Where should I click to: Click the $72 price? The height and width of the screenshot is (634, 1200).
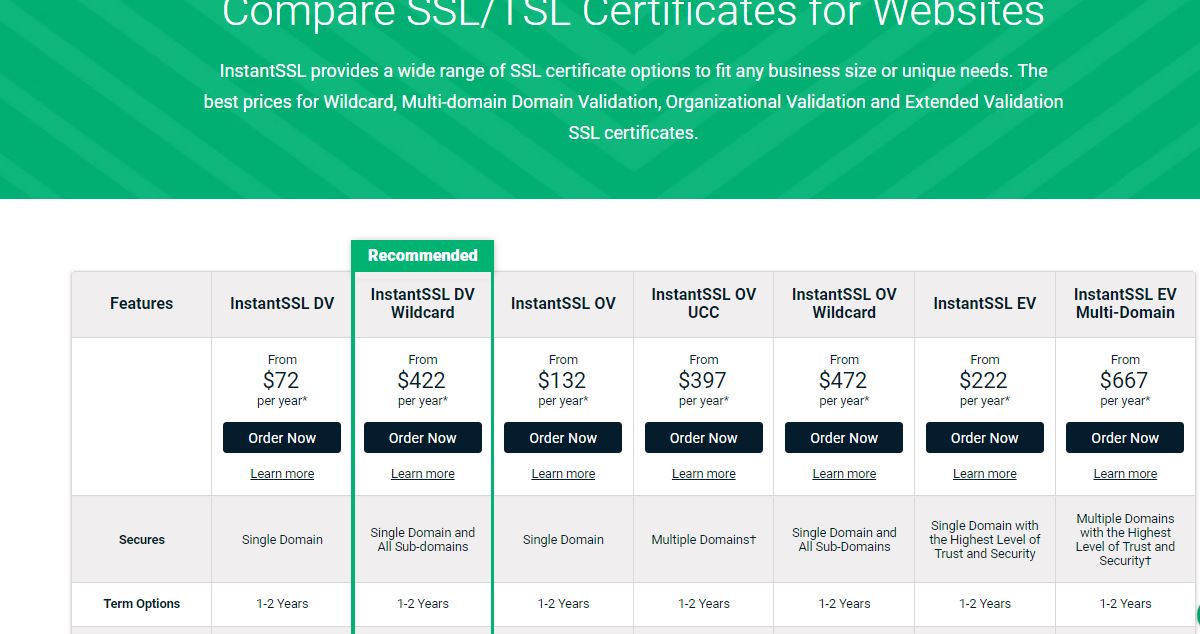[x=282, y=380]
